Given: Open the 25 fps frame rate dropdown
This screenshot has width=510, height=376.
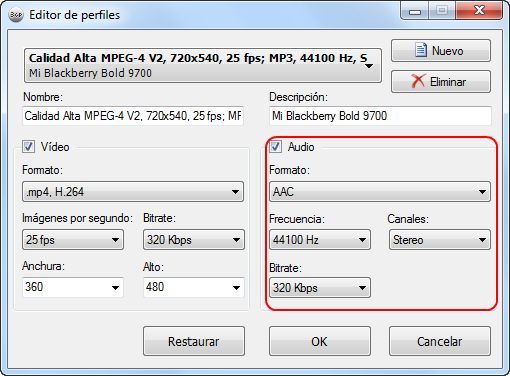Looking at the screenshot, I should [73, 240].
